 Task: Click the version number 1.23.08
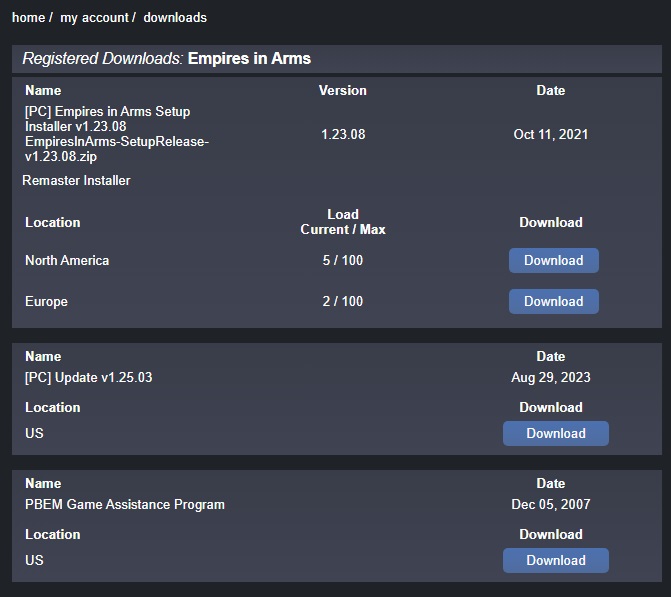point(343,134)
